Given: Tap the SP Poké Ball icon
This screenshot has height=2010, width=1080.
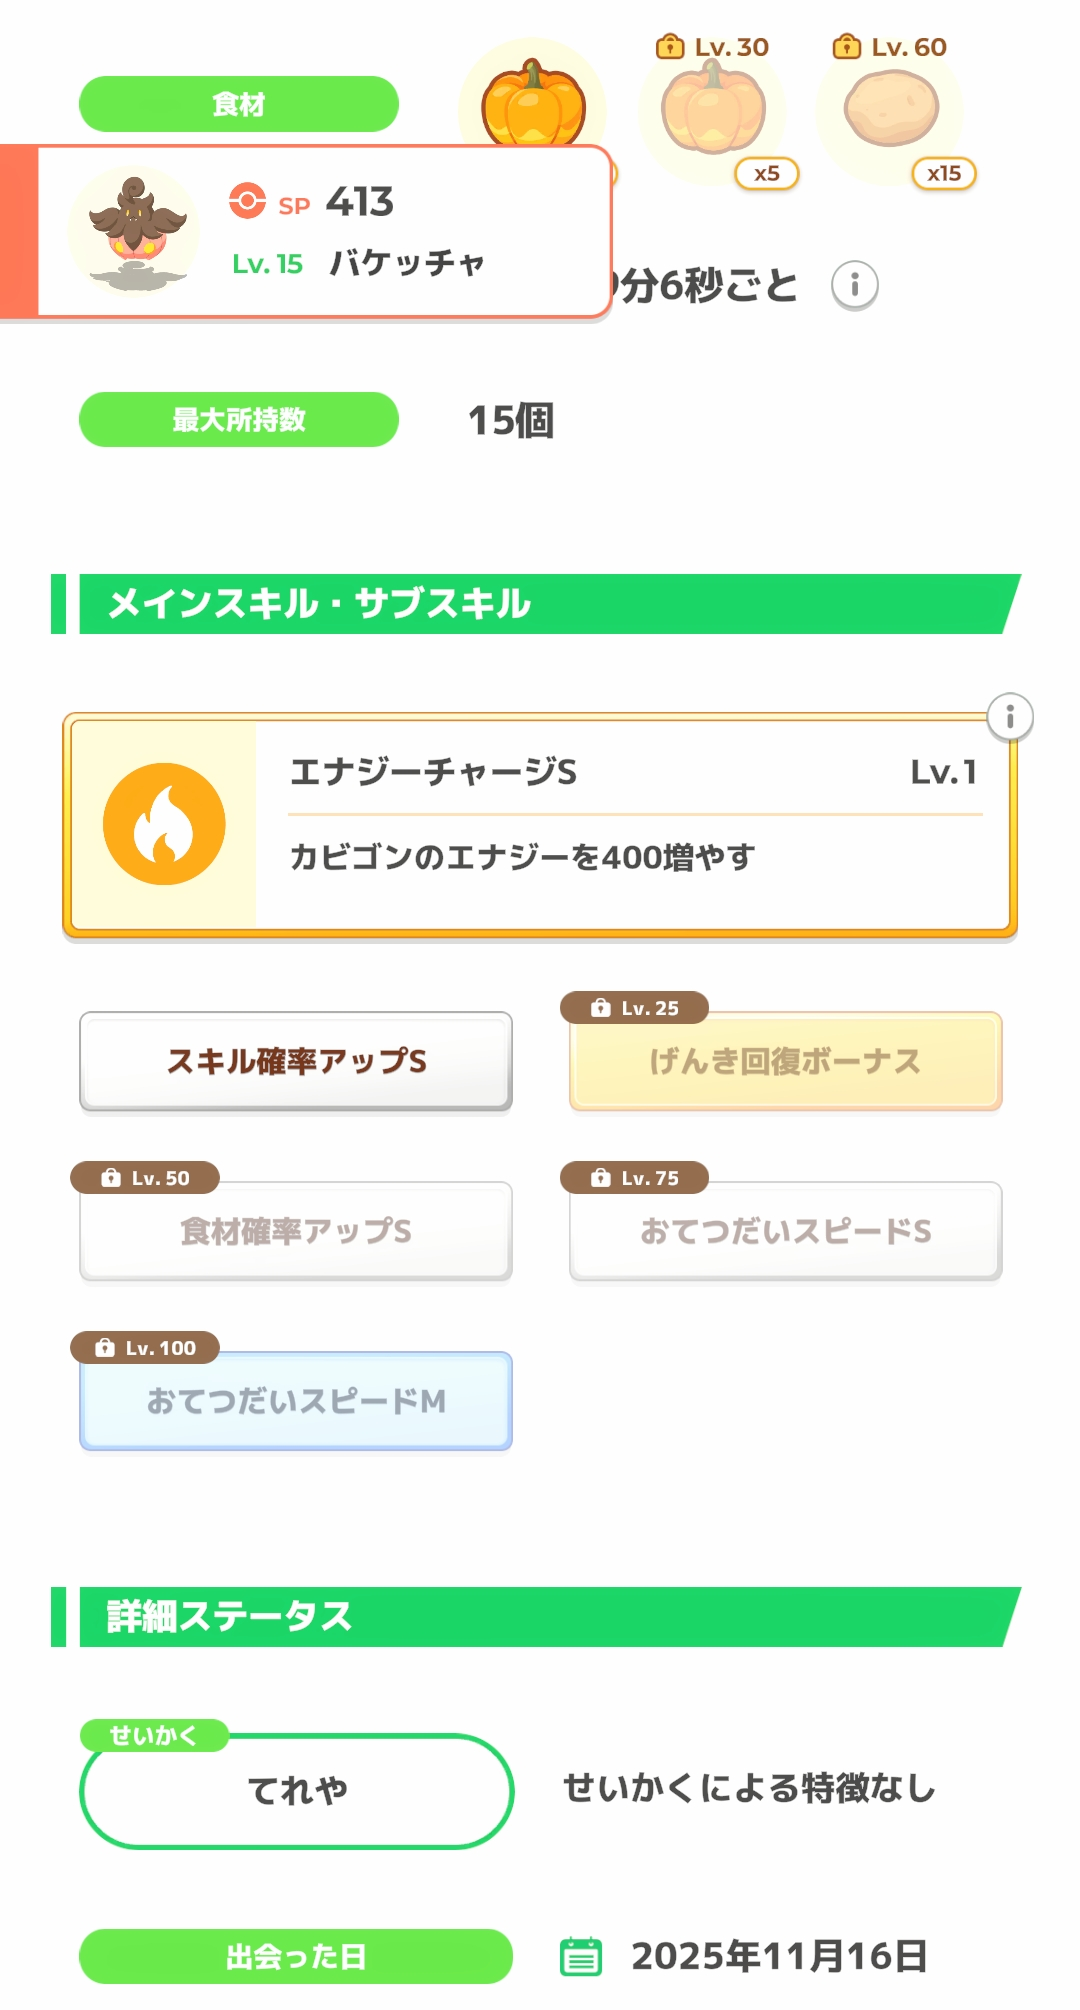Looking at the screenshot, I should coord(247,201).
